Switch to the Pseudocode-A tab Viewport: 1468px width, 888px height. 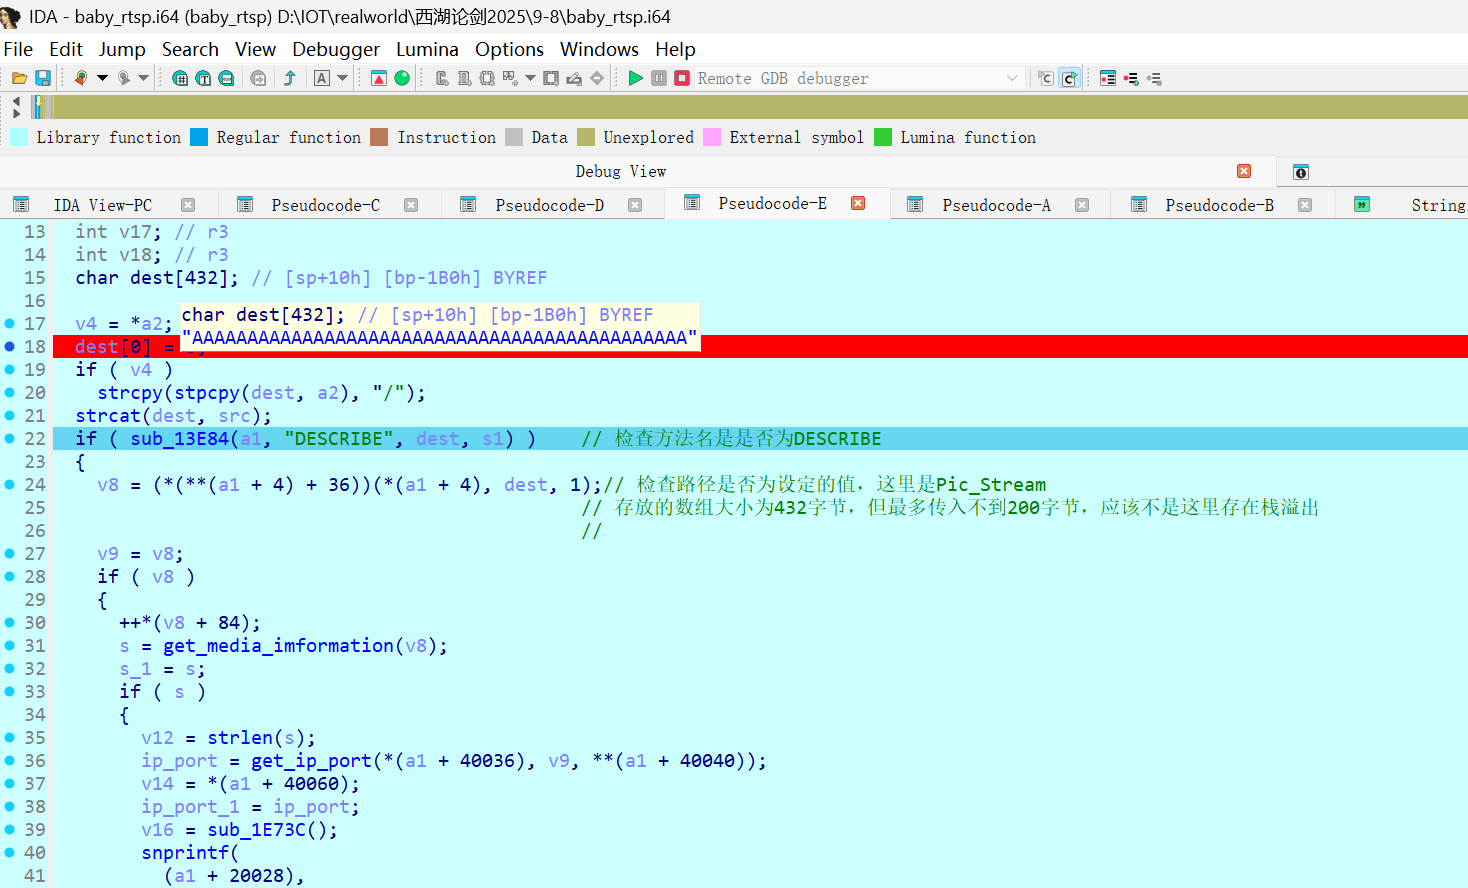point(995,205)
